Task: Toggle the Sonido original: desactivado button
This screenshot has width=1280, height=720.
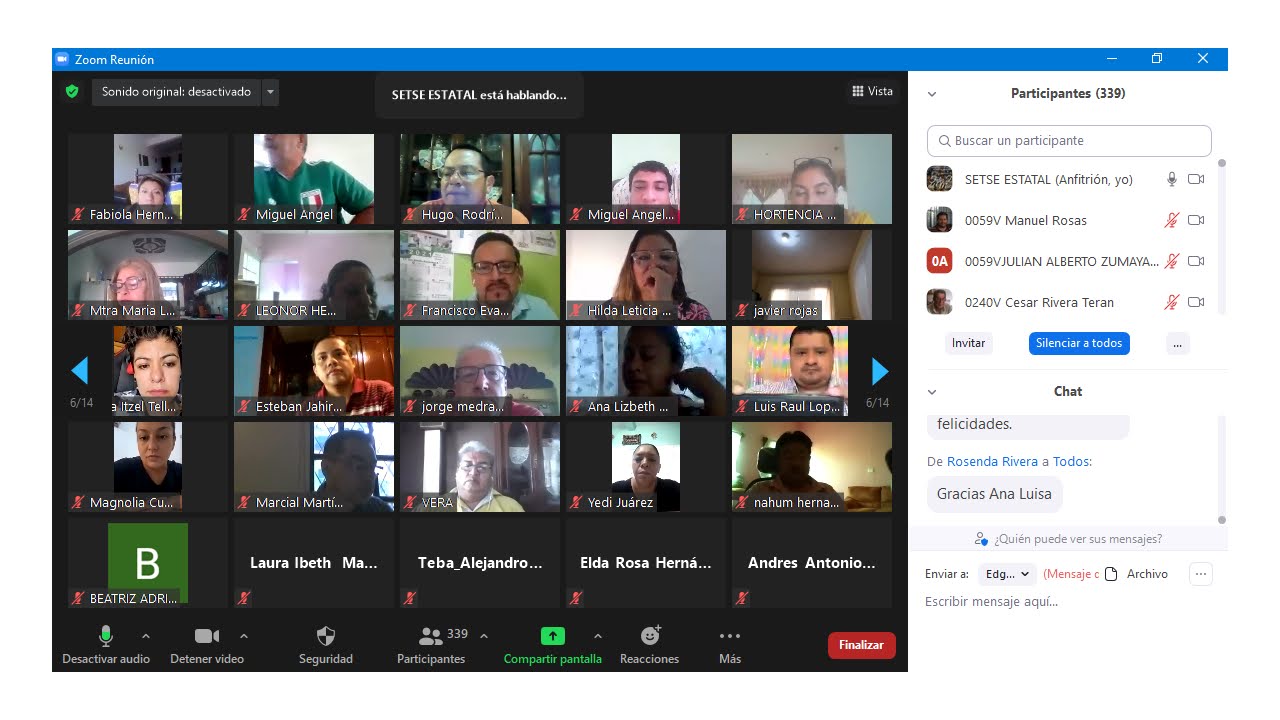Action: [177, 92]
